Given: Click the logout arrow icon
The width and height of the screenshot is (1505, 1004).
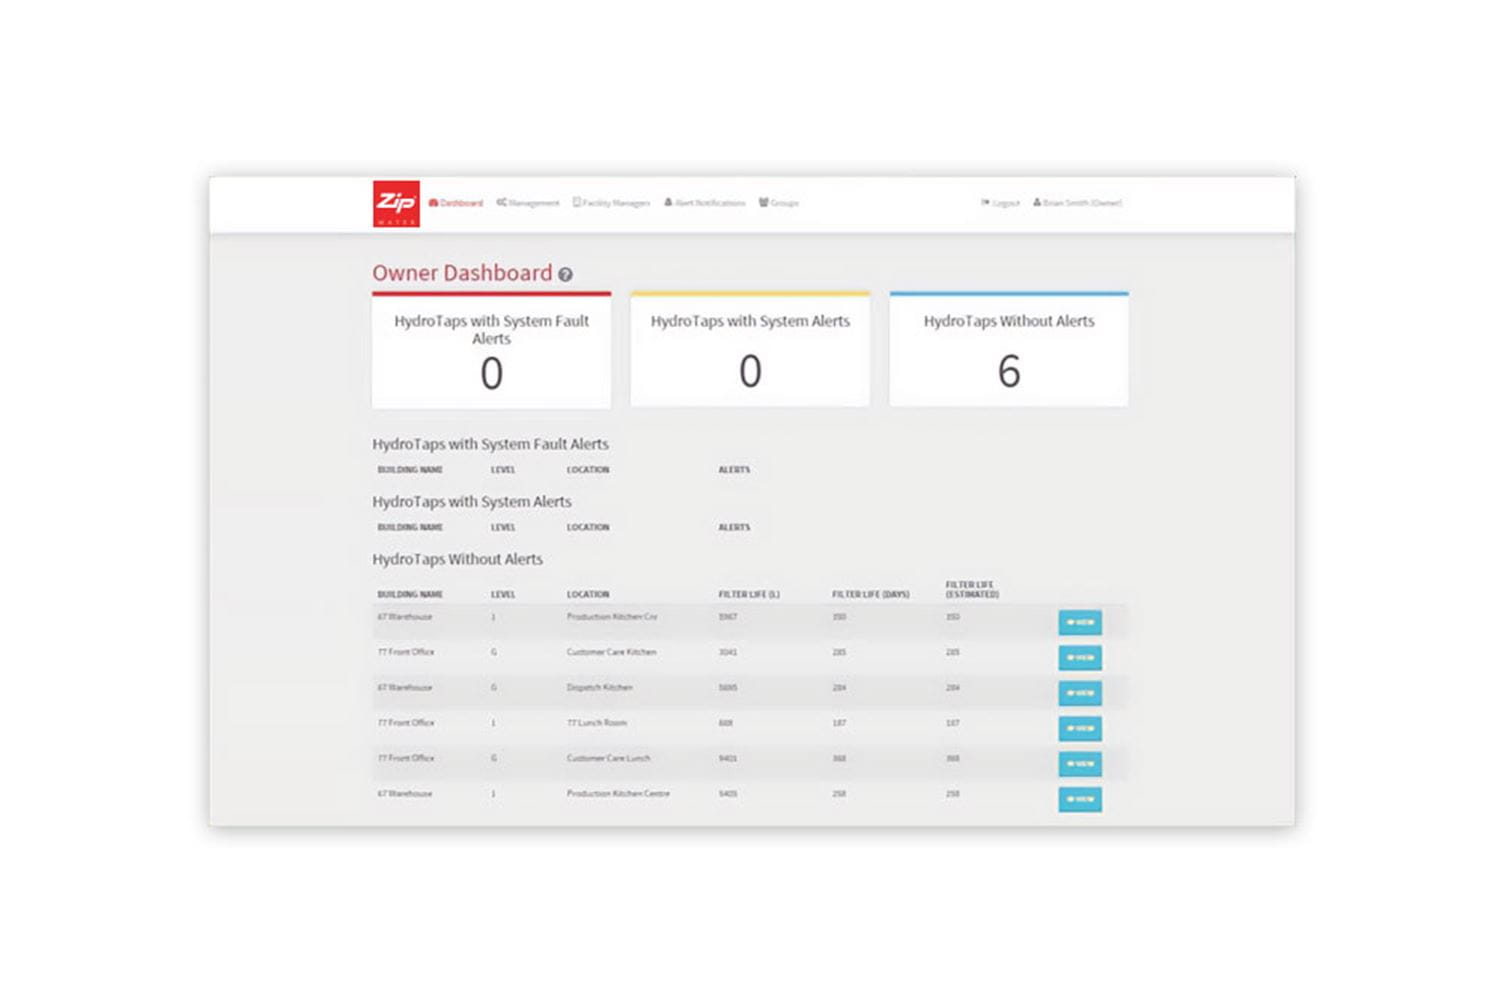Looking at the screenshot, I should [984, 203].
